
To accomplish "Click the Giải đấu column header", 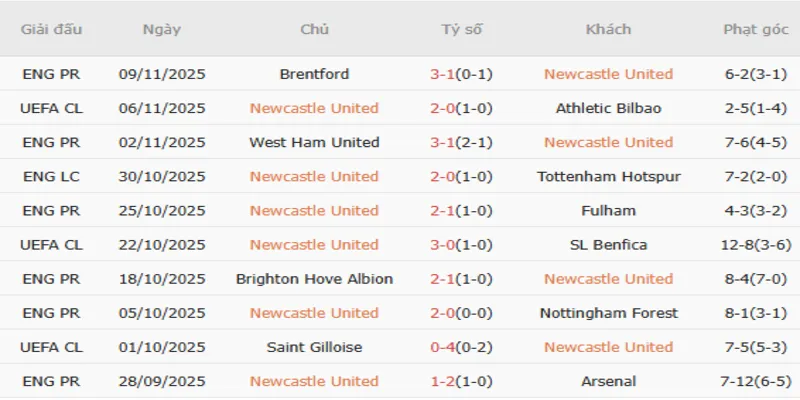I will [51, 29].
